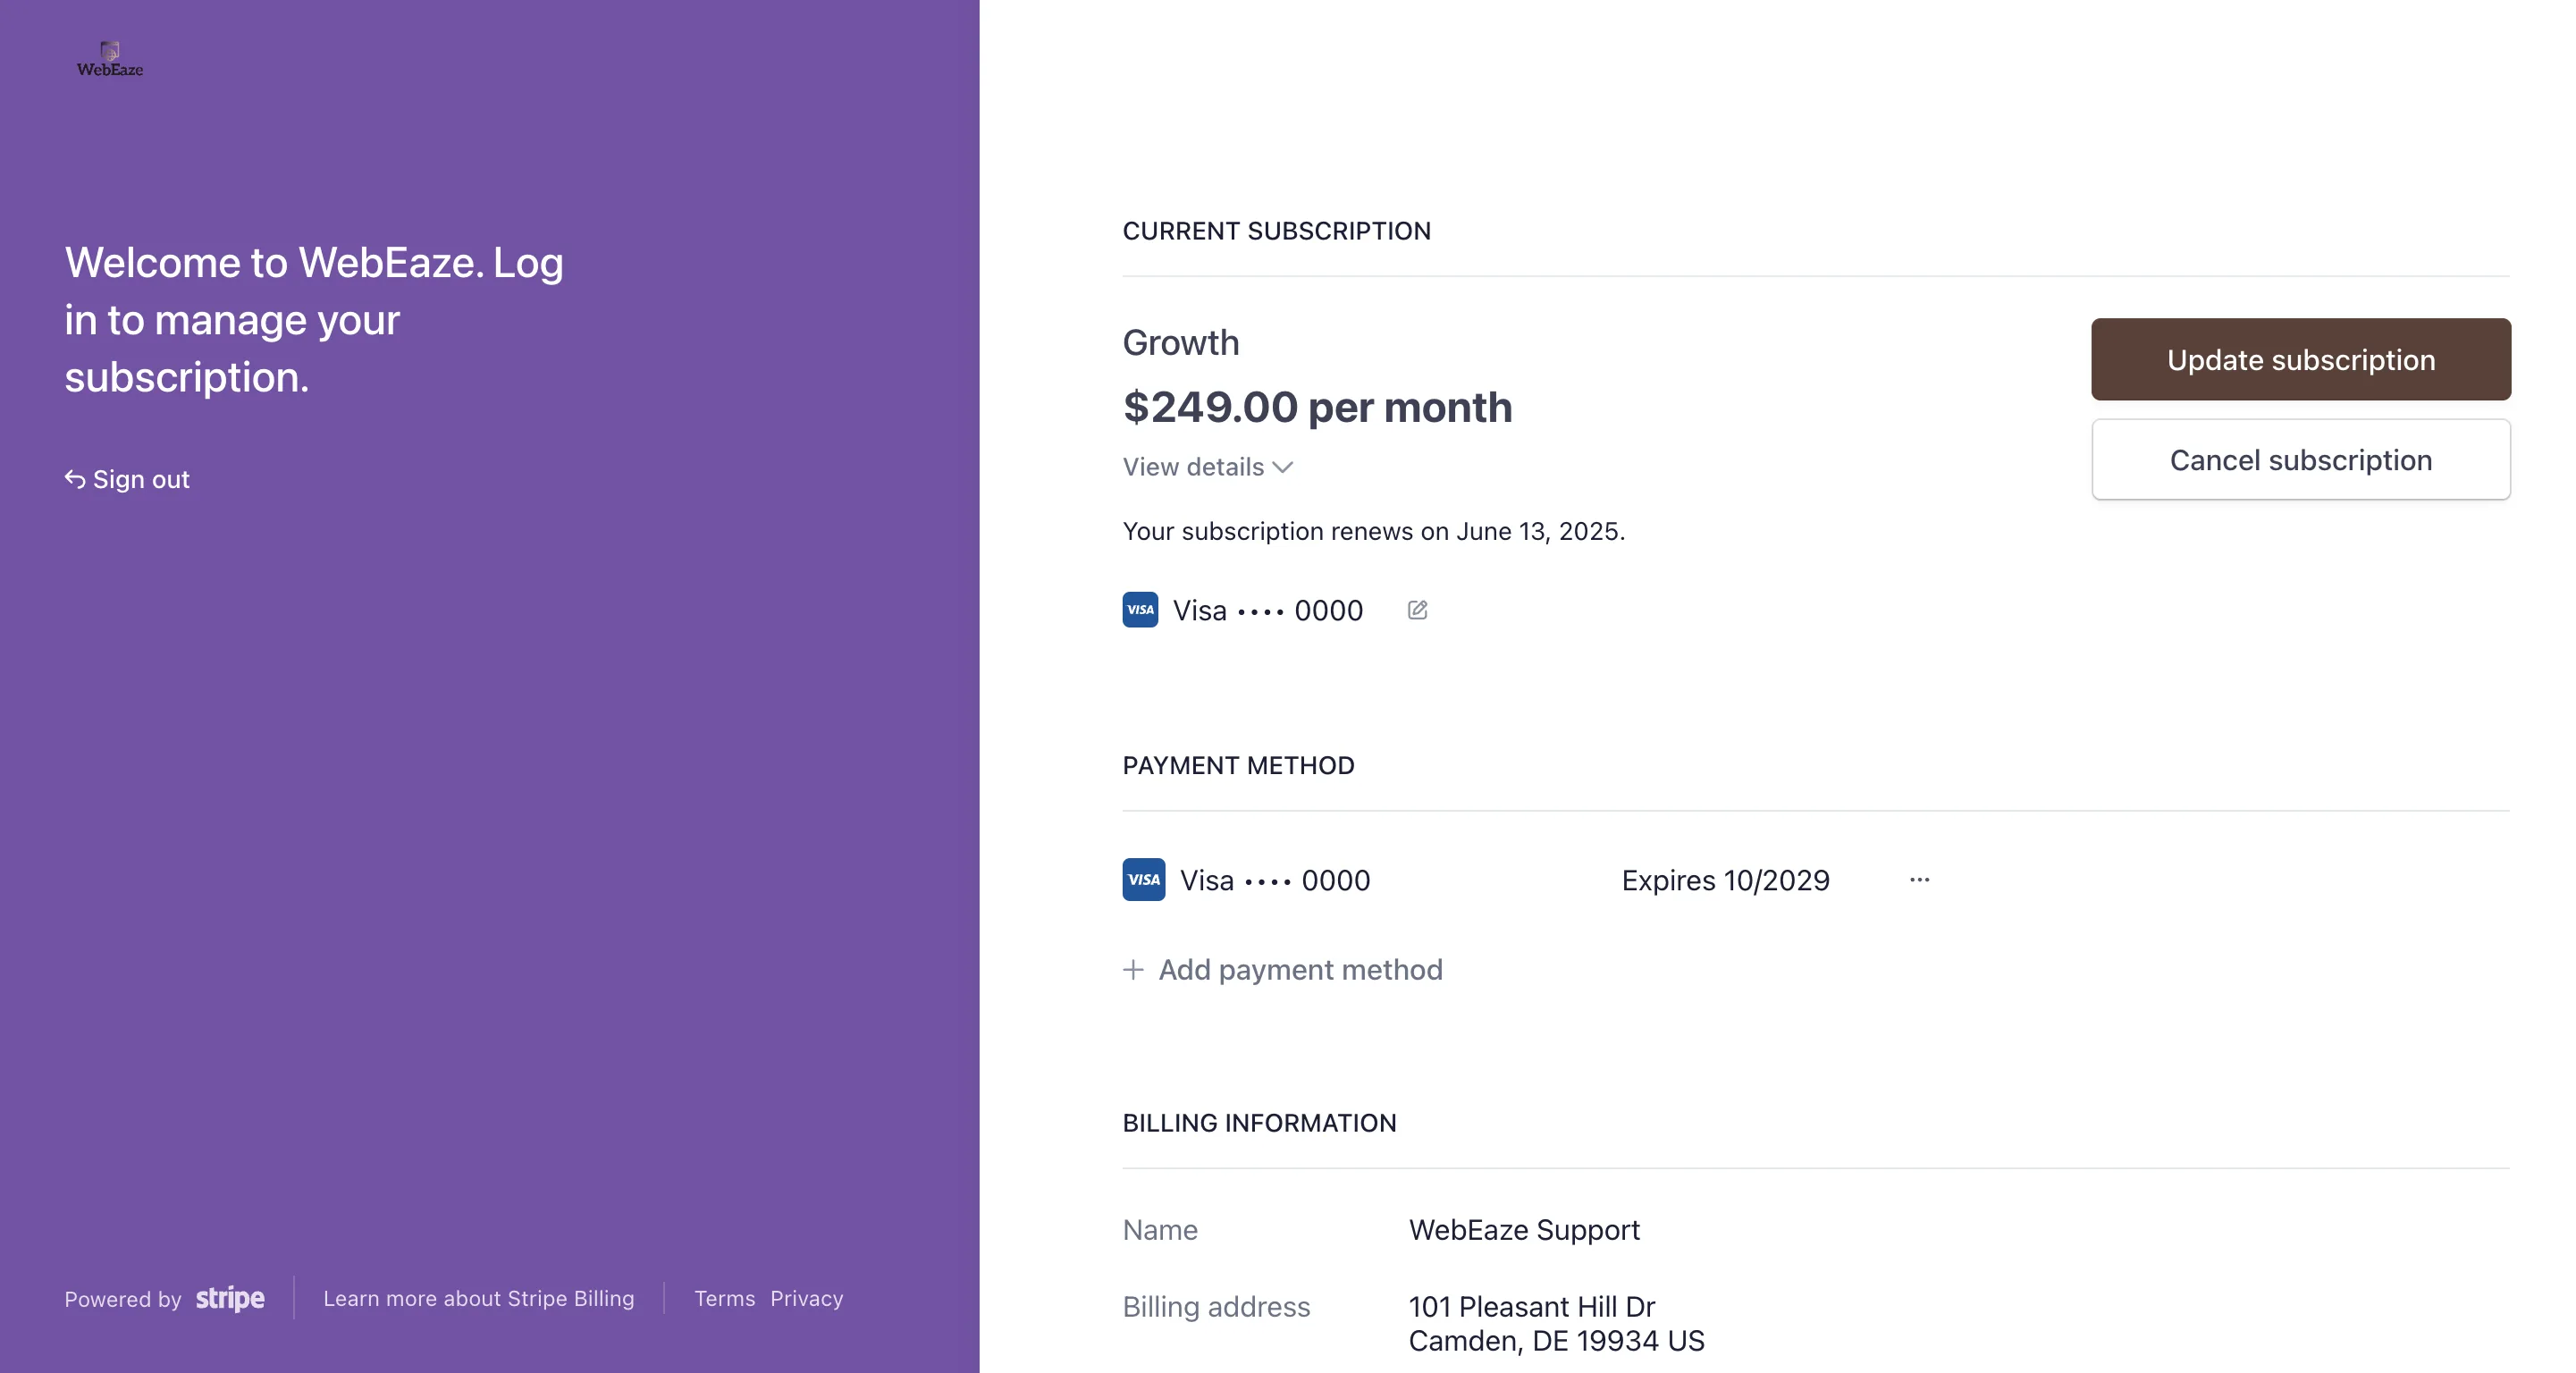This screenshot has height=1373, width=2576.
Task: Click the Powered by text
Action: [x=123, y=1299]
